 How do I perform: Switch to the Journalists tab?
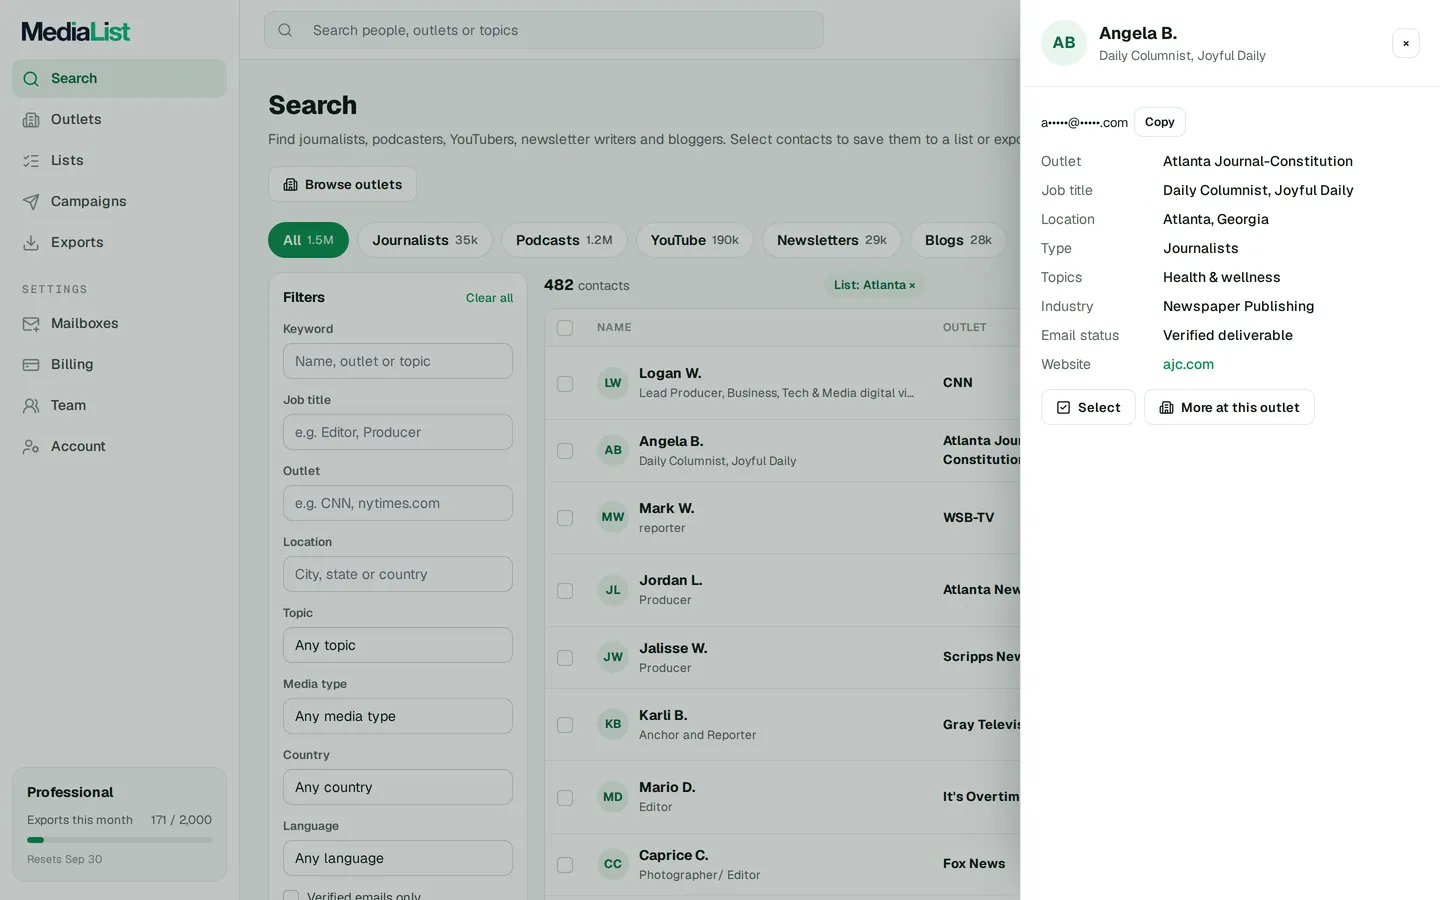click(x=425, y=240)
